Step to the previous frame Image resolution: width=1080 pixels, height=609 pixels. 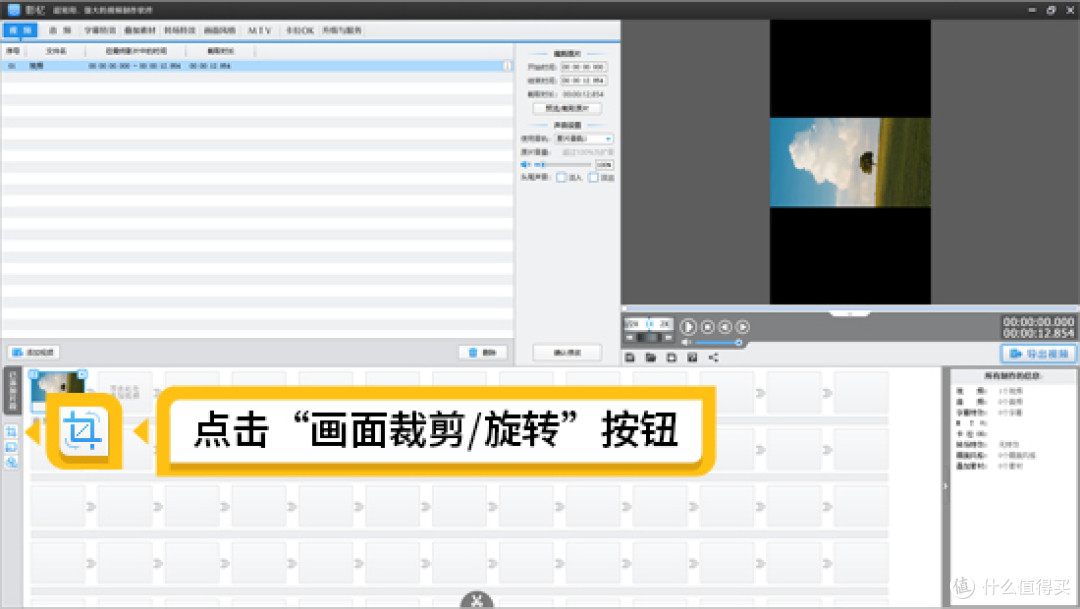coord(725,327)
